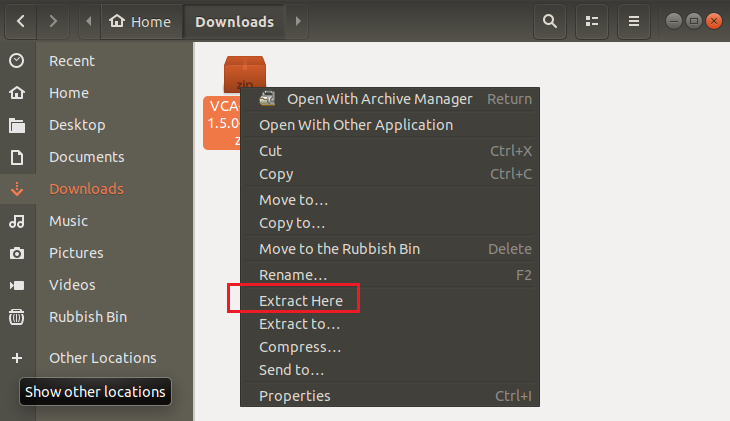Open the Recent clock icon in sidebar
Viewport: 730px width, 421px height.
pos(17,61)
